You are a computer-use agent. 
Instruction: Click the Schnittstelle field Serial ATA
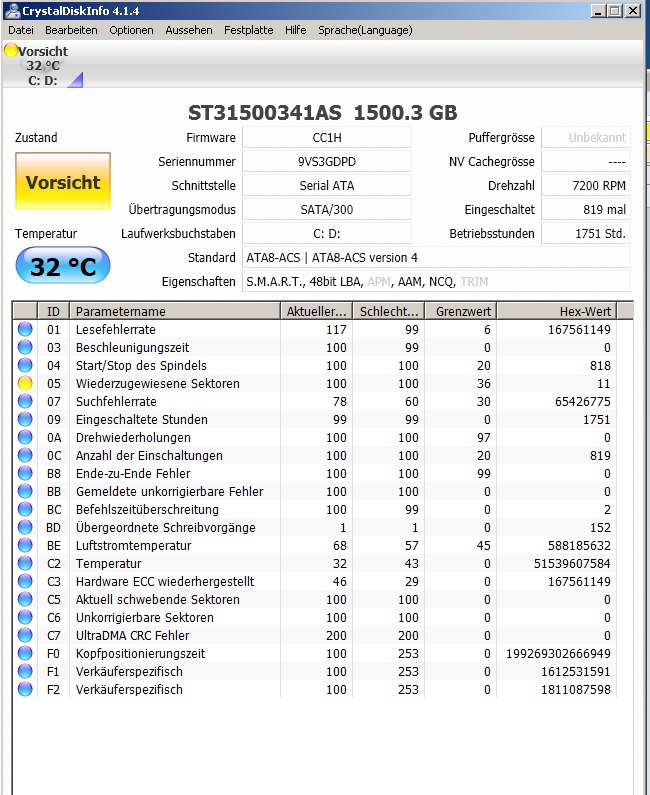[327, 186]
